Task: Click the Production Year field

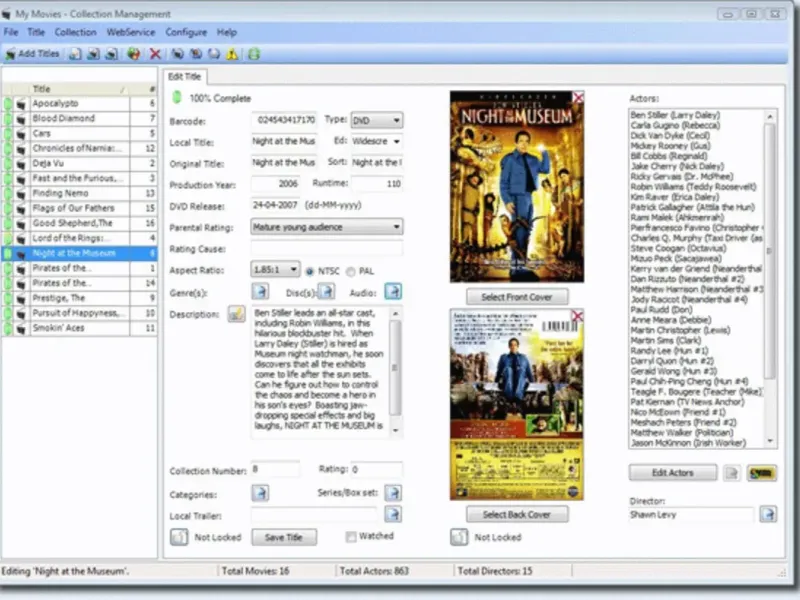Action: pos(276,184)
